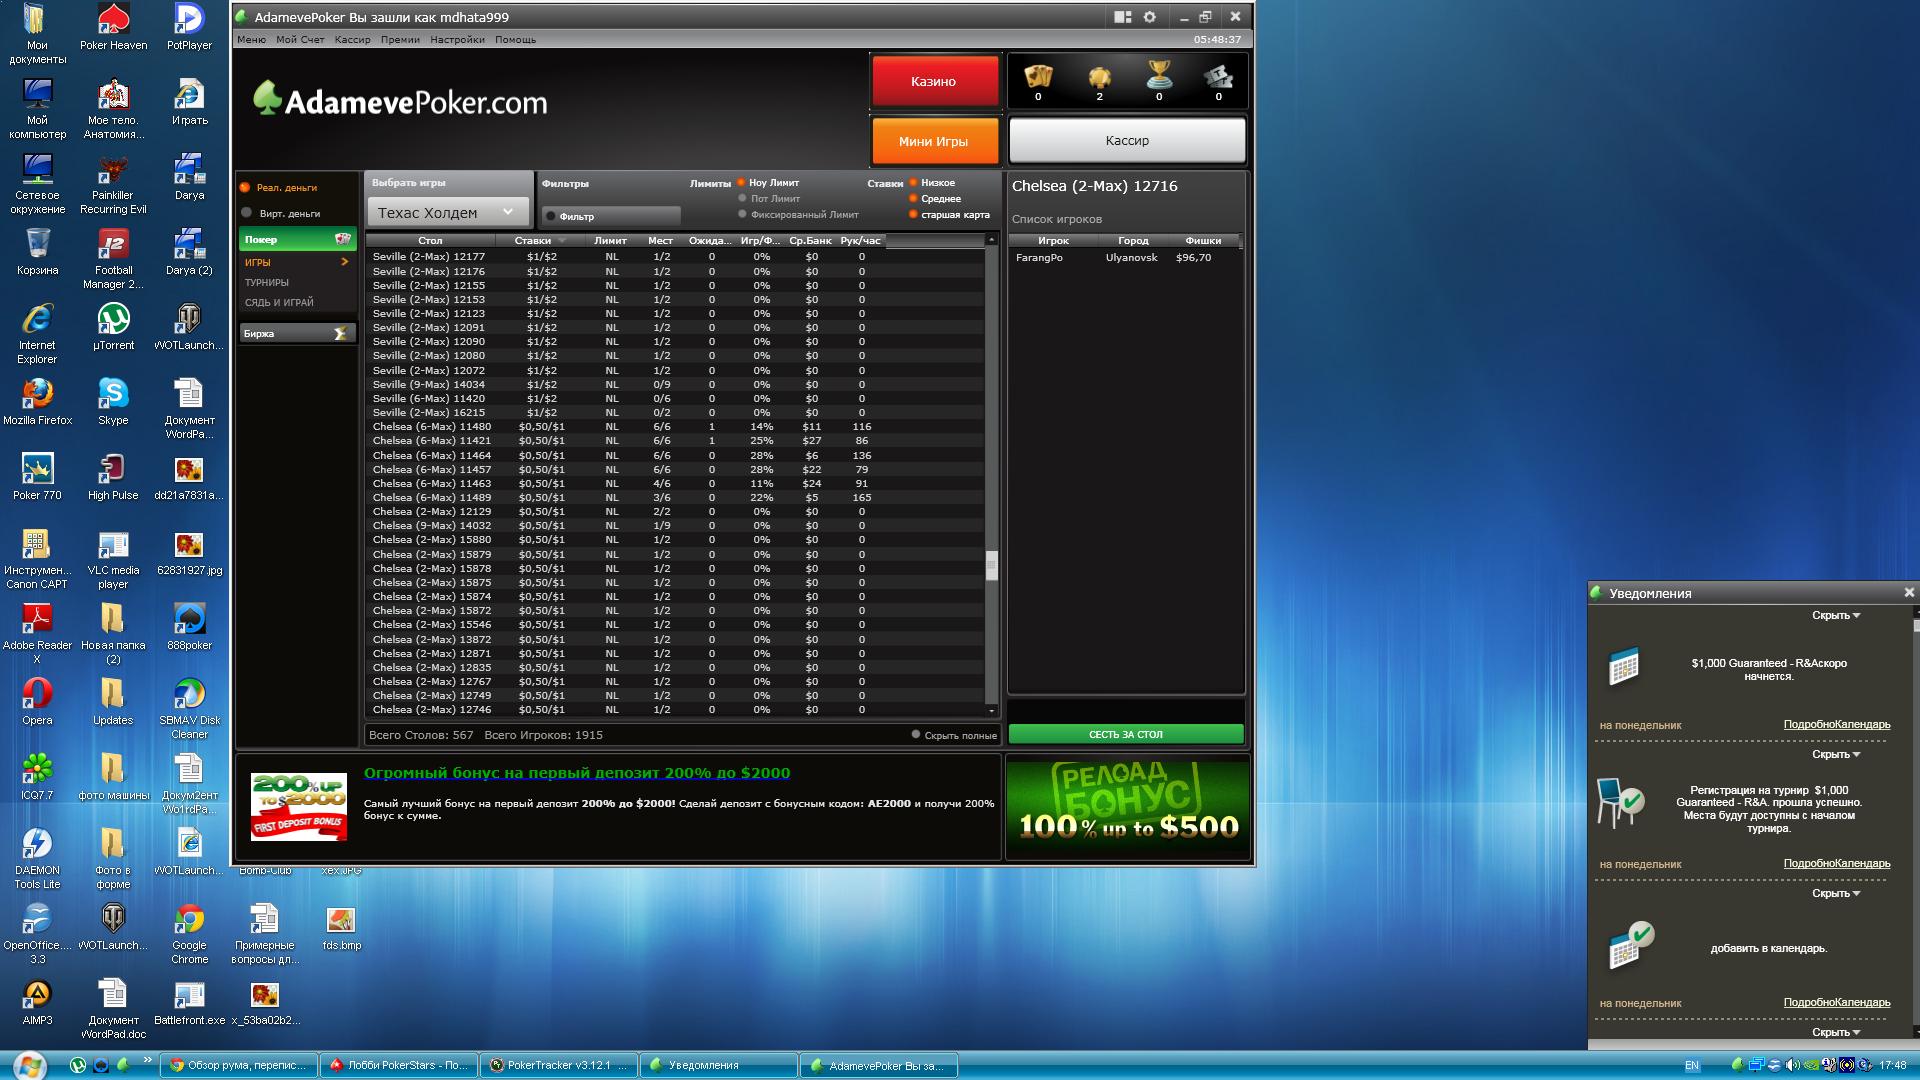1920x1080 pixels.
Task: Open AIMP3 desktop icon
Action: (x=37, y=1002)
